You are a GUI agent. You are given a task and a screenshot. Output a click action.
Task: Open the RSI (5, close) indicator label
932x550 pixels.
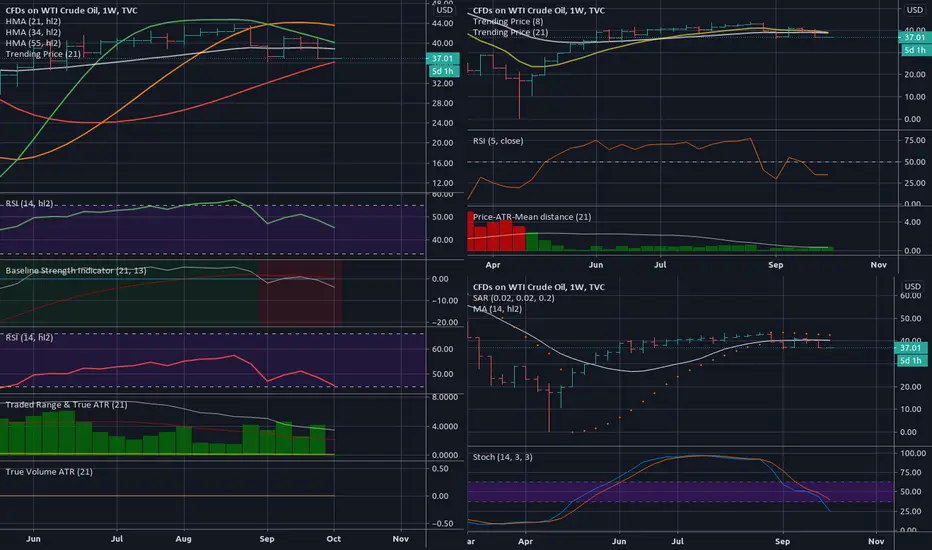pyautogui.click(x=498, y=141)
